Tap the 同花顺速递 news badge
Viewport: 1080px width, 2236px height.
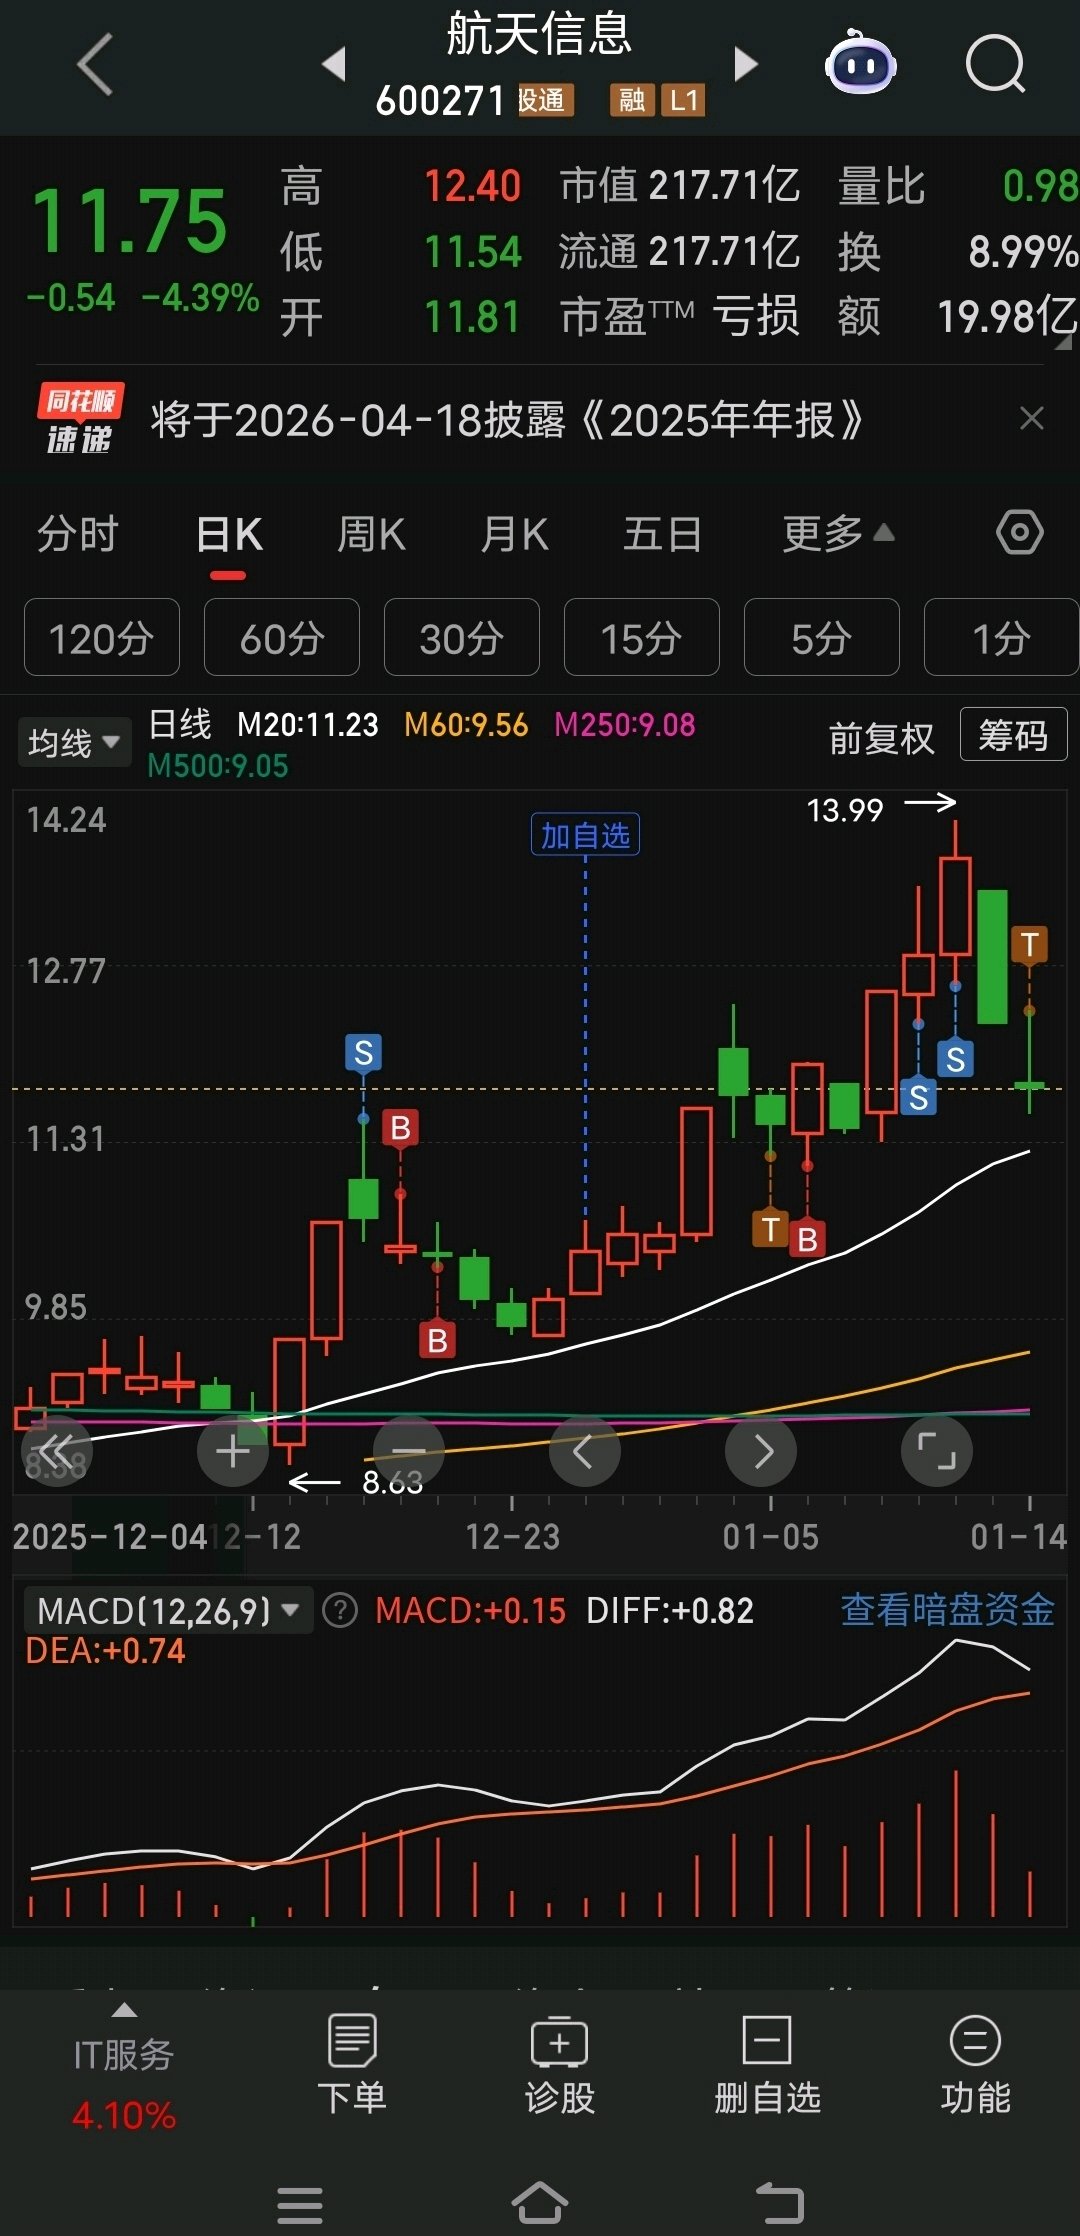[x=80, y=419]
